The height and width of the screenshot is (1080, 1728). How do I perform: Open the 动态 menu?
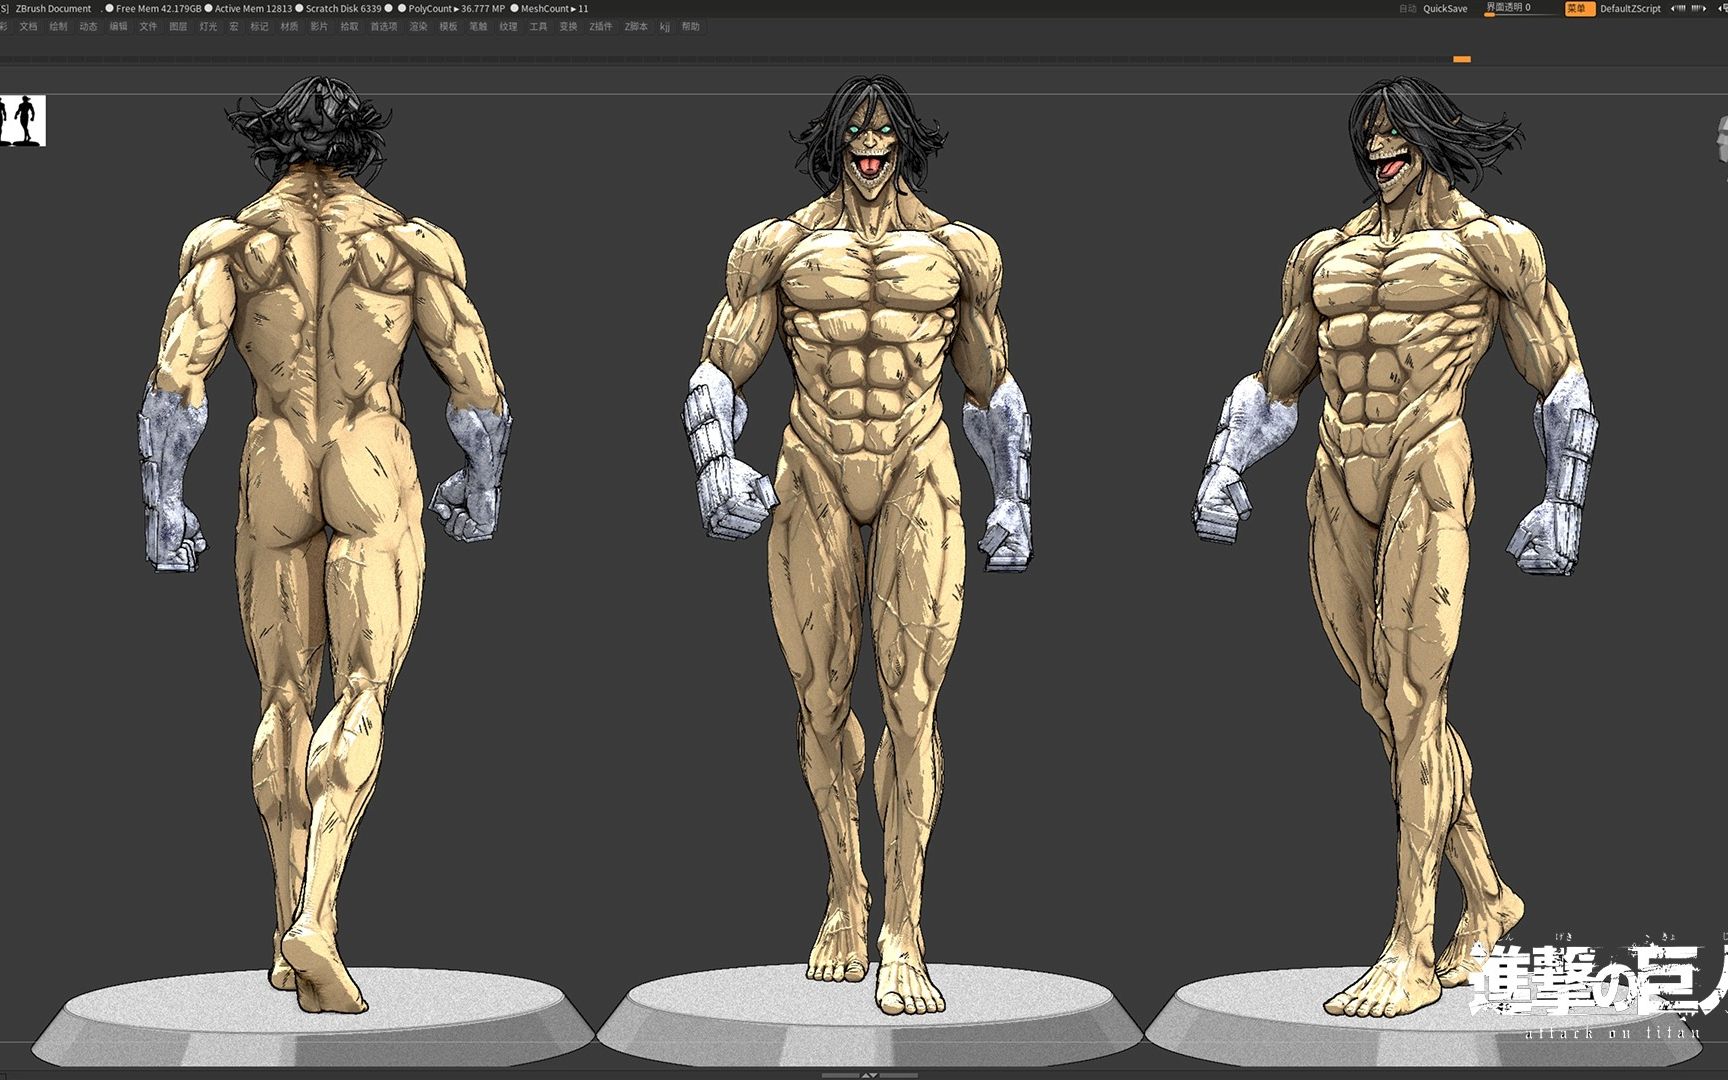coord(88,27)
